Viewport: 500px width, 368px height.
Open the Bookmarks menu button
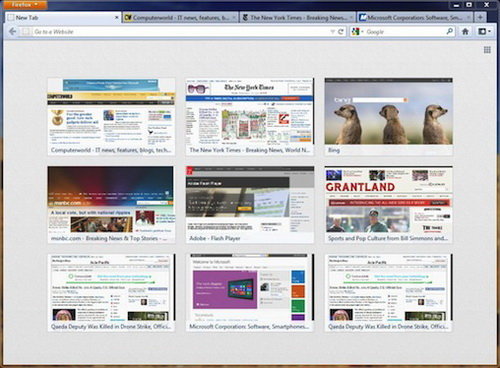tap(484, 32)
